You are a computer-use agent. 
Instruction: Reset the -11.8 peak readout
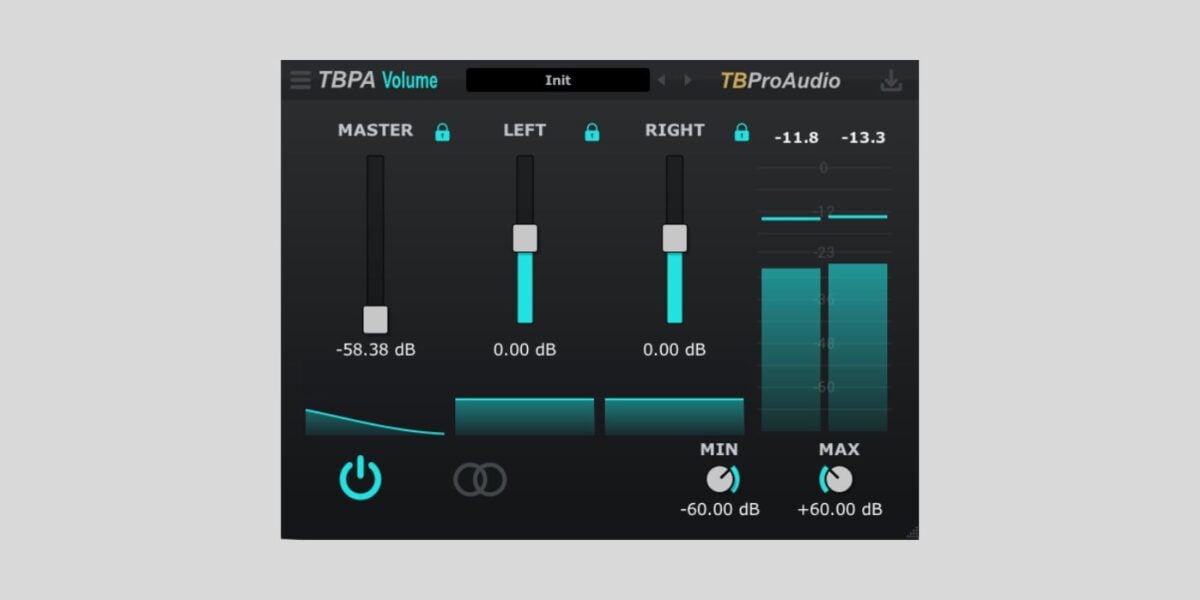coord(797,137)
